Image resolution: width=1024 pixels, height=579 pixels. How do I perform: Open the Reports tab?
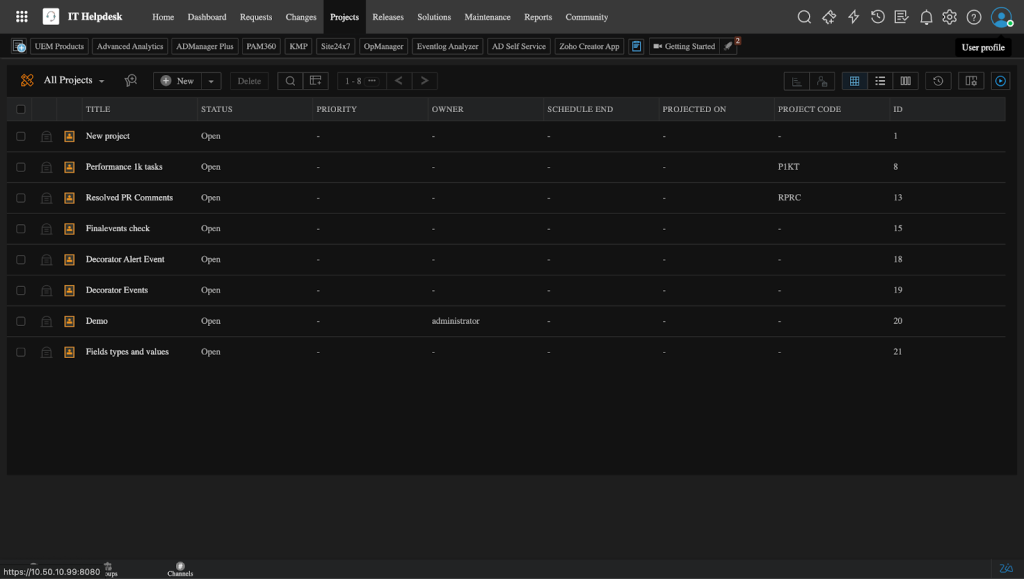[537, 17]
